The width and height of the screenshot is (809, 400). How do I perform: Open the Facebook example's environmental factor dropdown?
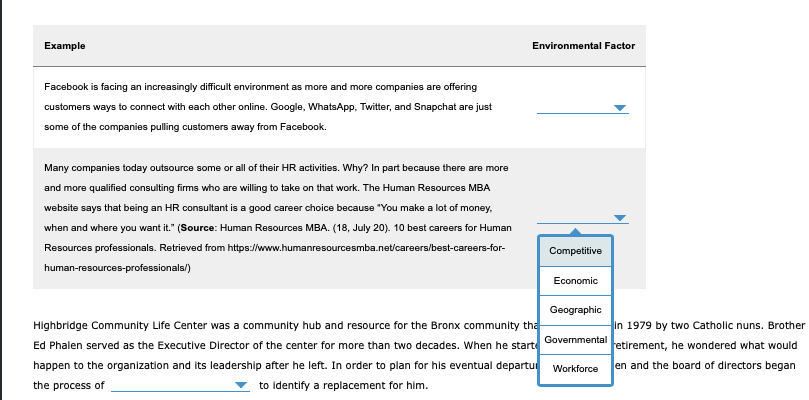point(583,107)
